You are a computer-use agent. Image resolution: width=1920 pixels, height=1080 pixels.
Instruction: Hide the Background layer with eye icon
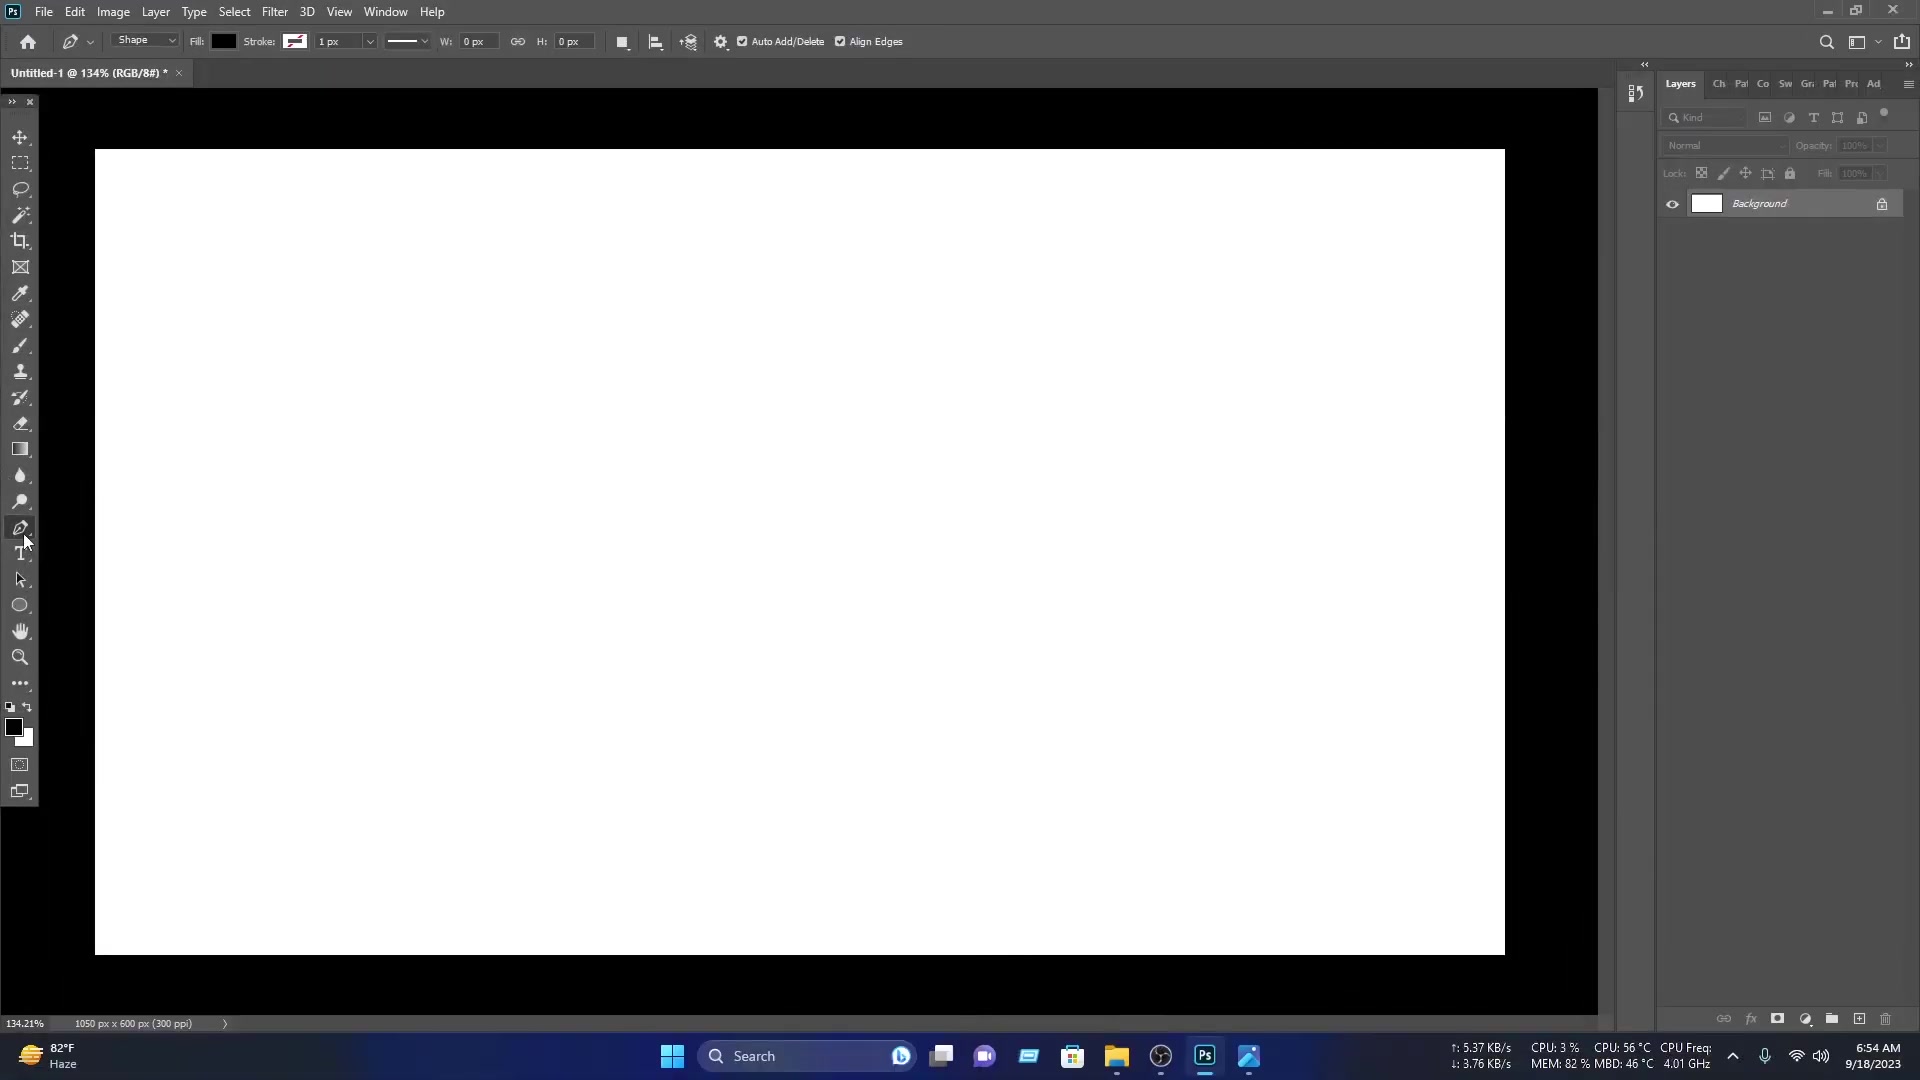point(1672,204)
